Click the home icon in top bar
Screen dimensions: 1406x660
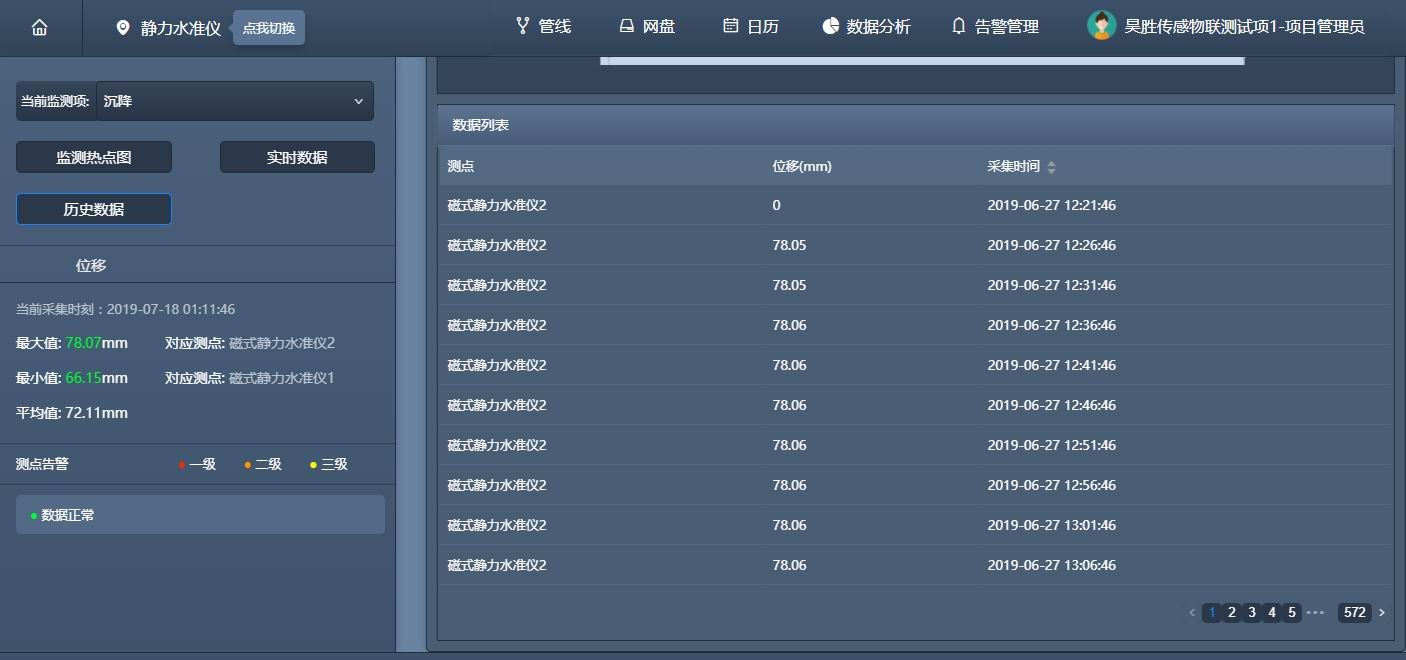pos(39,28)
